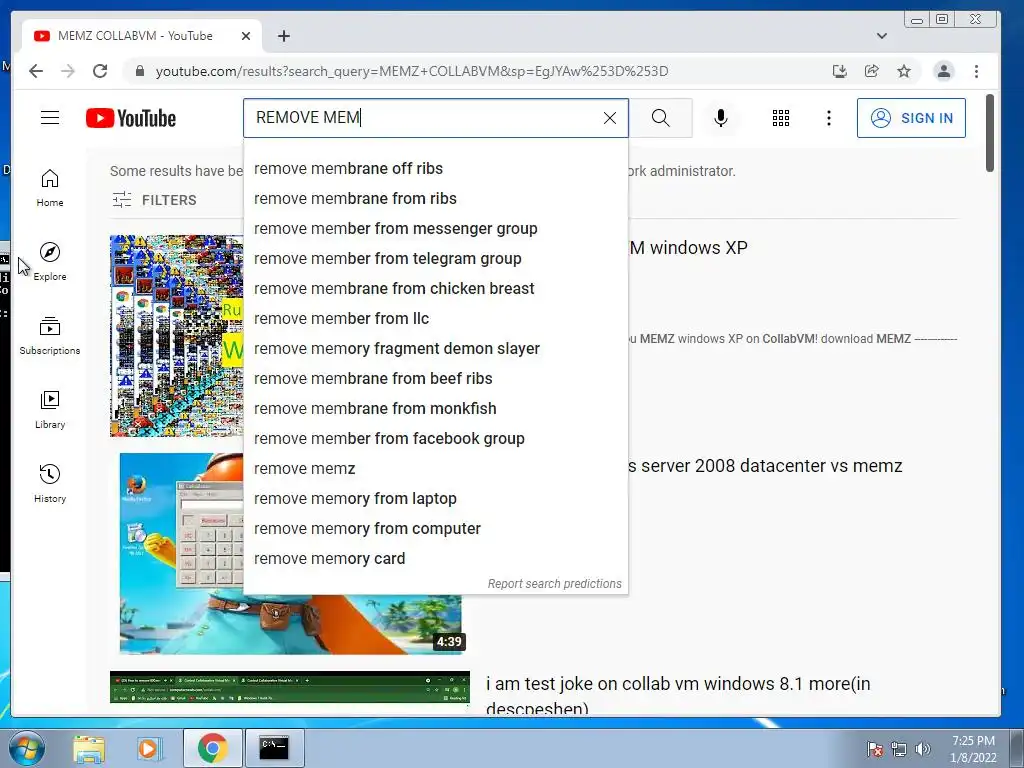Select the MEMZ COLLABVM - YouTube tab
Viewport: 1024px width, 768px height.
(142, 36)
